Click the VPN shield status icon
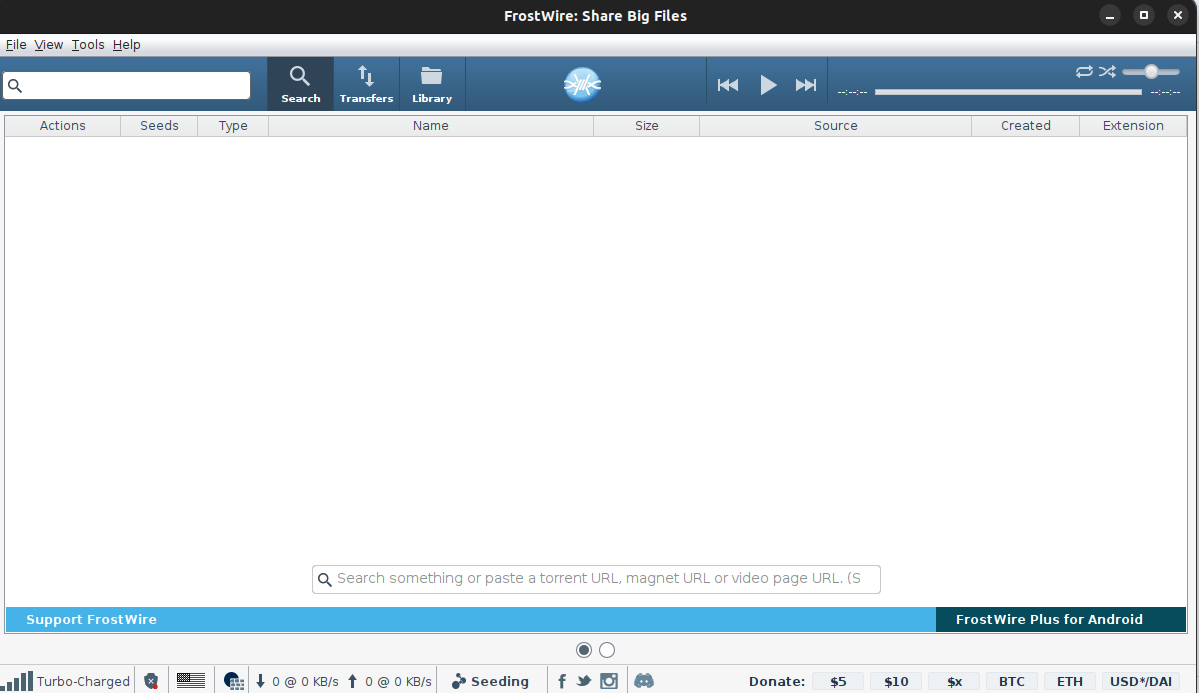 pos(151,681)
